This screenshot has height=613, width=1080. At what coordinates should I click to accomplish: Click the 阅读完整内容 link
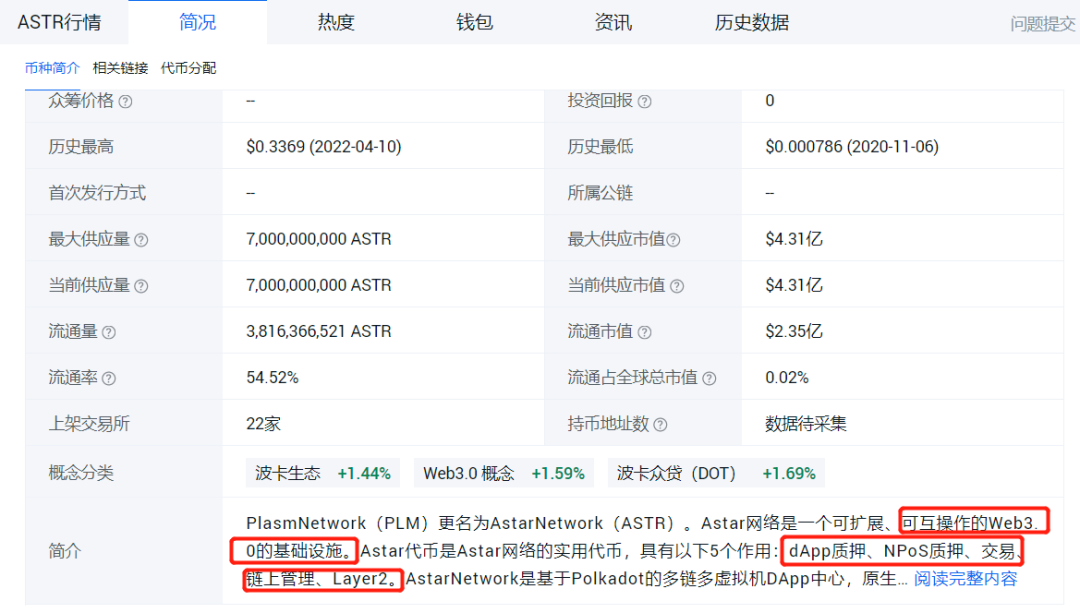pyautogui.click(x=966, y=579)
